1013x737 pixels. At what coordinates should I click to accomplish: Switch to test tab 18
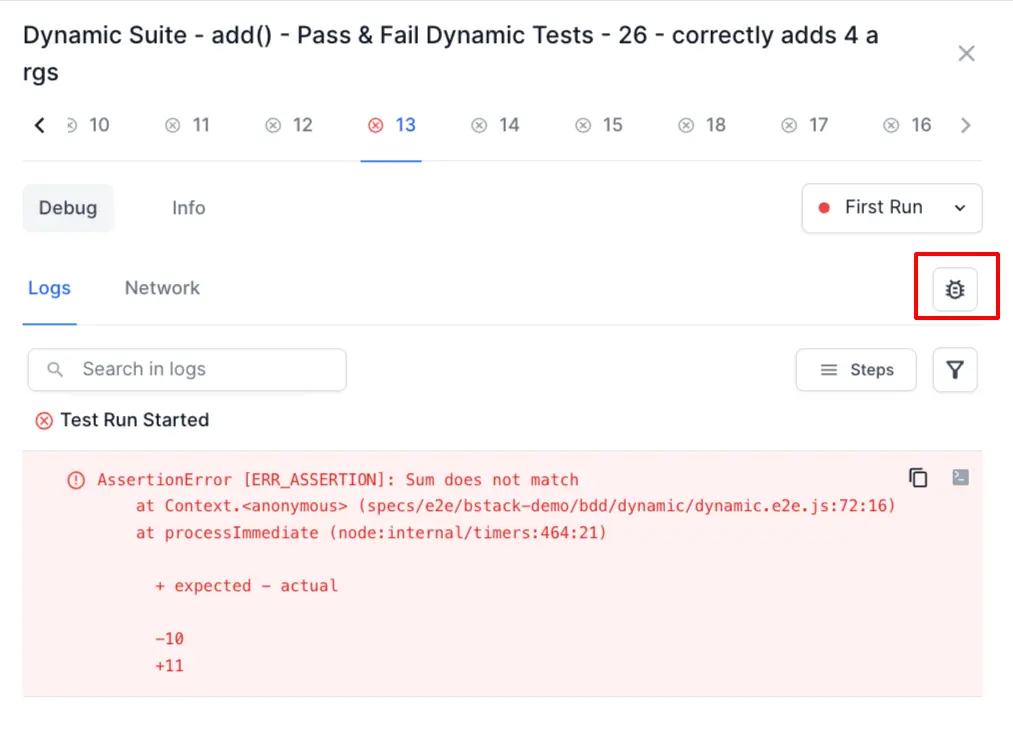pos(702,125)
